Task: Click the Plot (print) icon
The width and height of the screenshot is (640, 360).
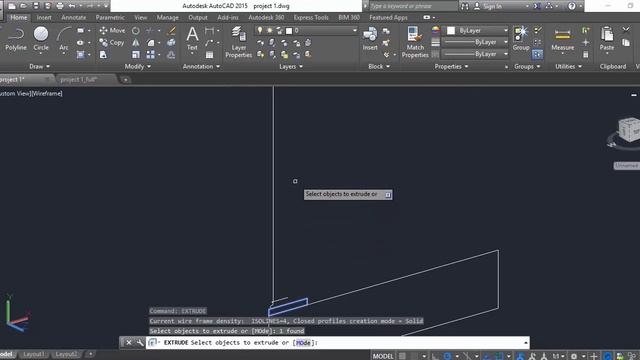Action: 60,6
